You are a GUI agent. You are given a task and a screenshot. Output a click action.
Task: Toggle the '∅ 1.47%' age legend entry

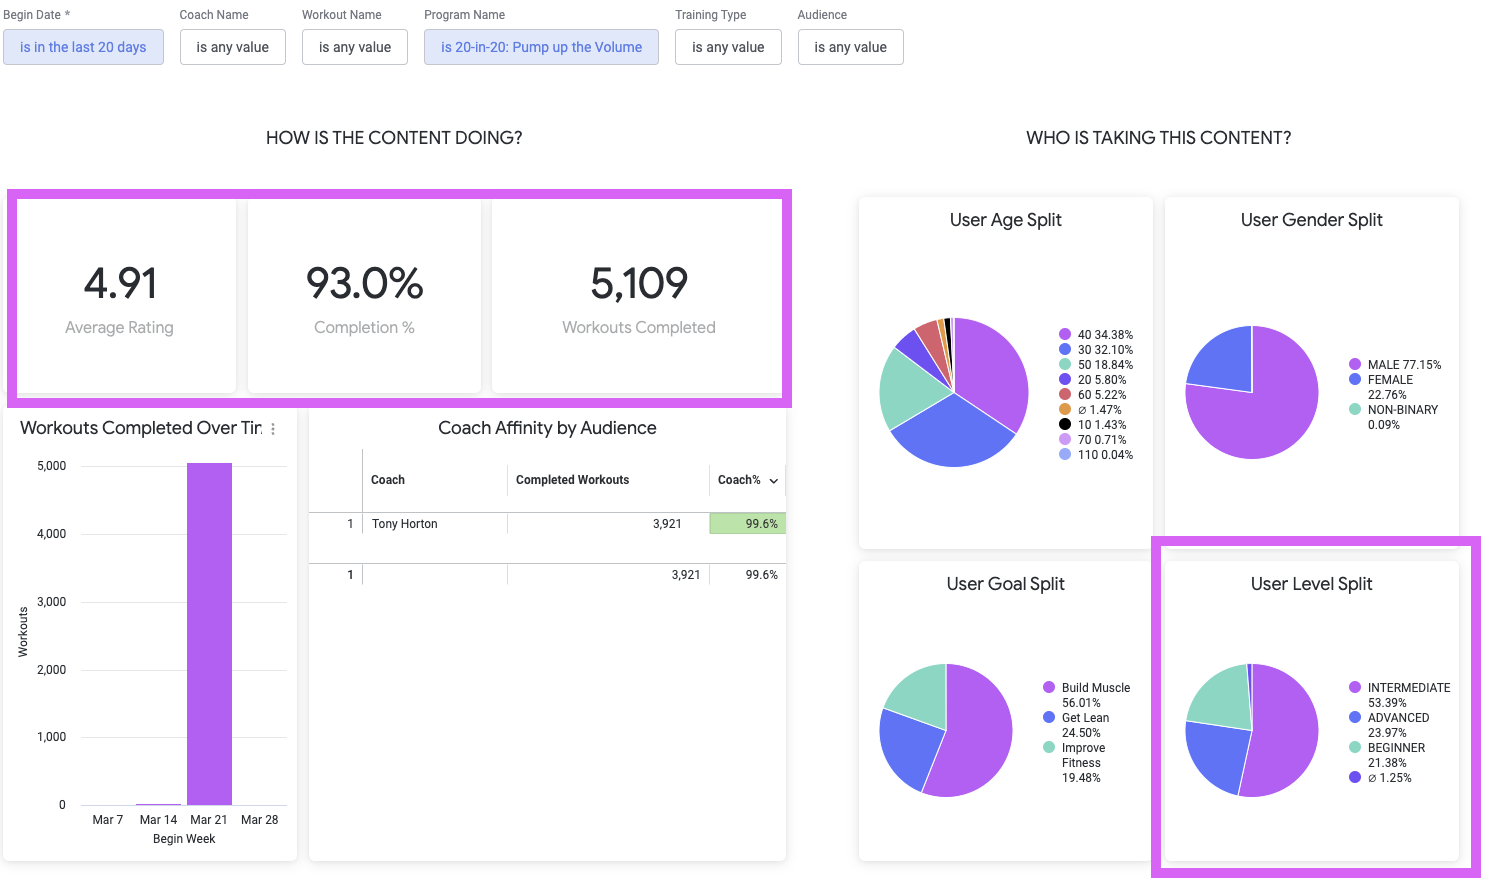pos(1090,410)
